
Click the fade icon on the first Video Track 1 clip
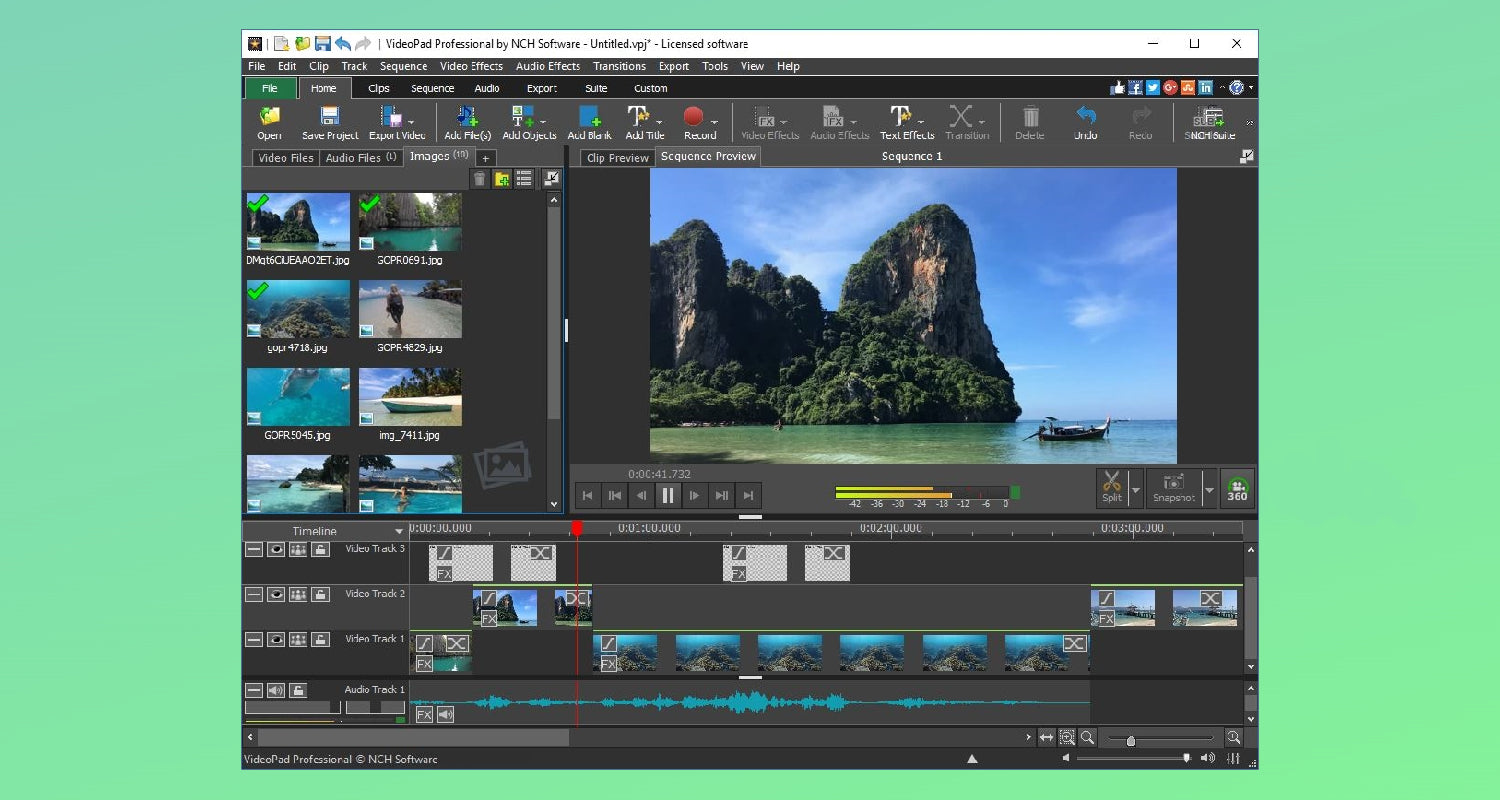(425, 643)
